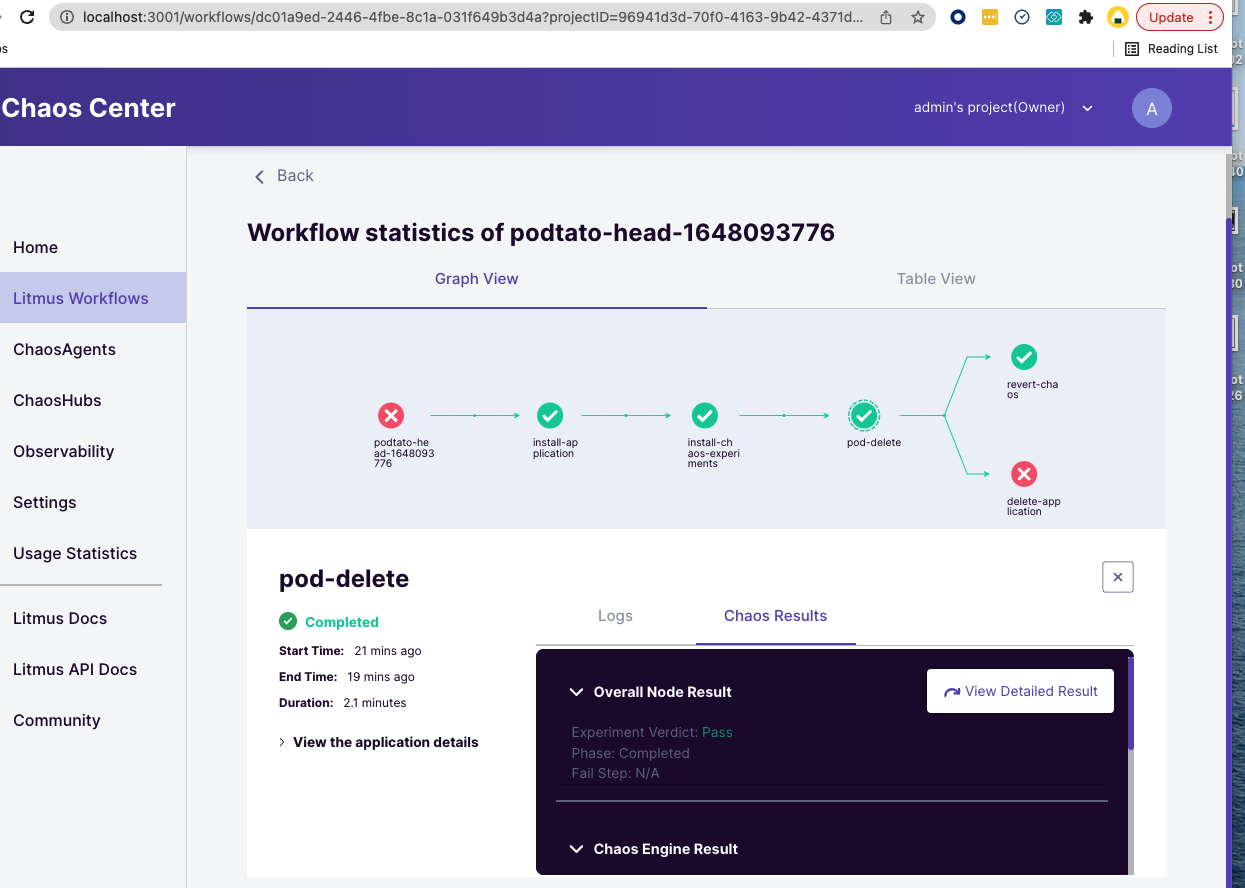
Task: Click the browser reload icon
Action: 27,17
